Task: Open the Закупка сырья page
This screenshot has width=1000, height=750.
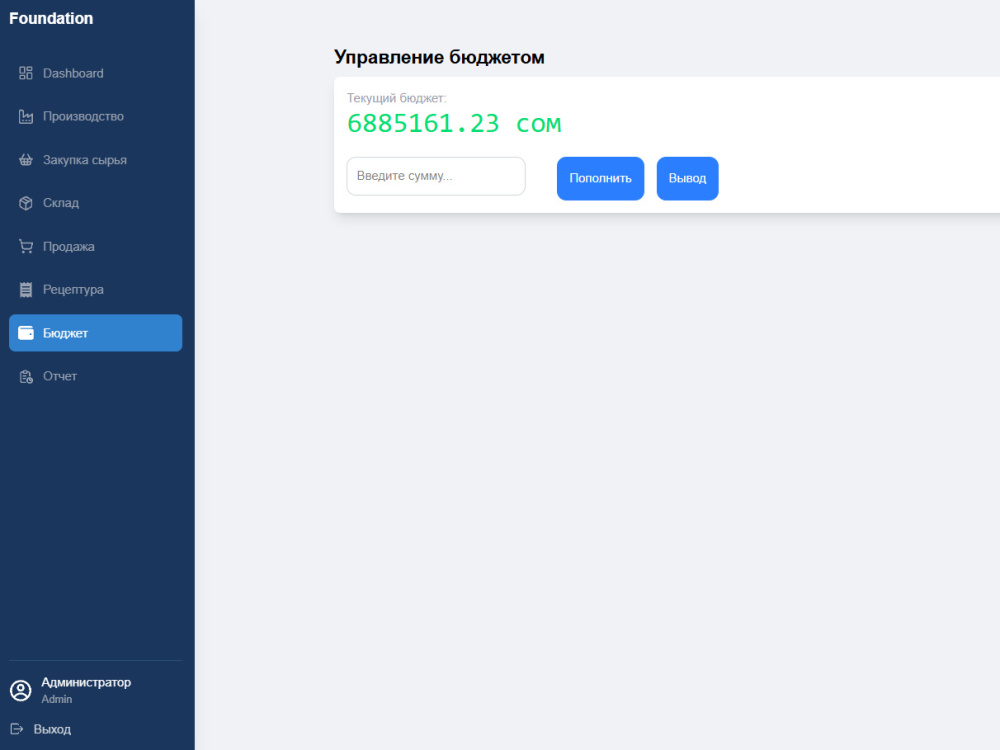Action: coord(96,160)
